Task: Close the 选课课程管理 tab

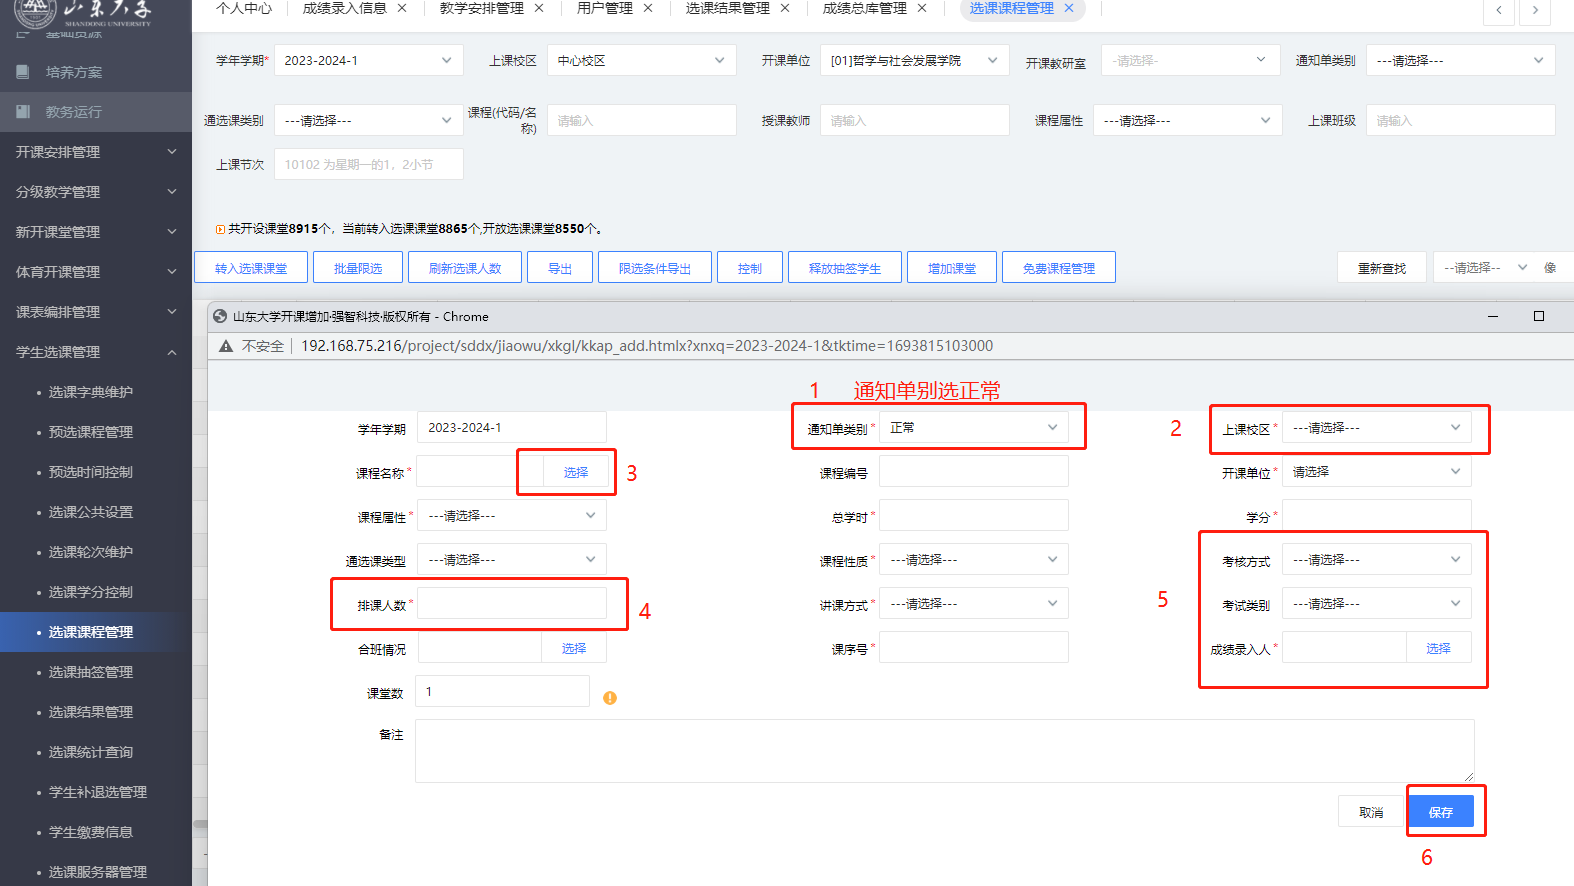Action: pyautogui.click(x=1069, y=8)
